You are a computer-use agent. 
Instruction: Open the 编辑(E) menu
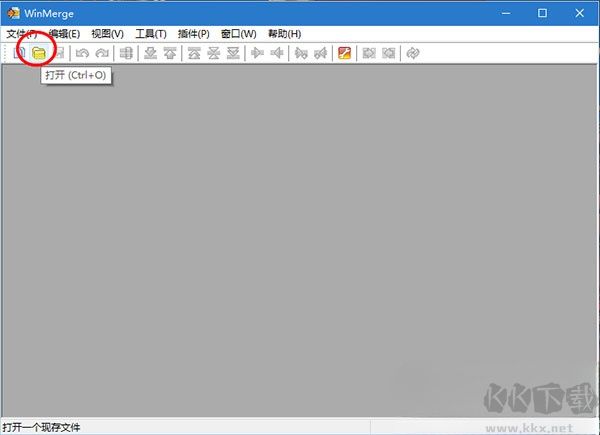[64, 34]
